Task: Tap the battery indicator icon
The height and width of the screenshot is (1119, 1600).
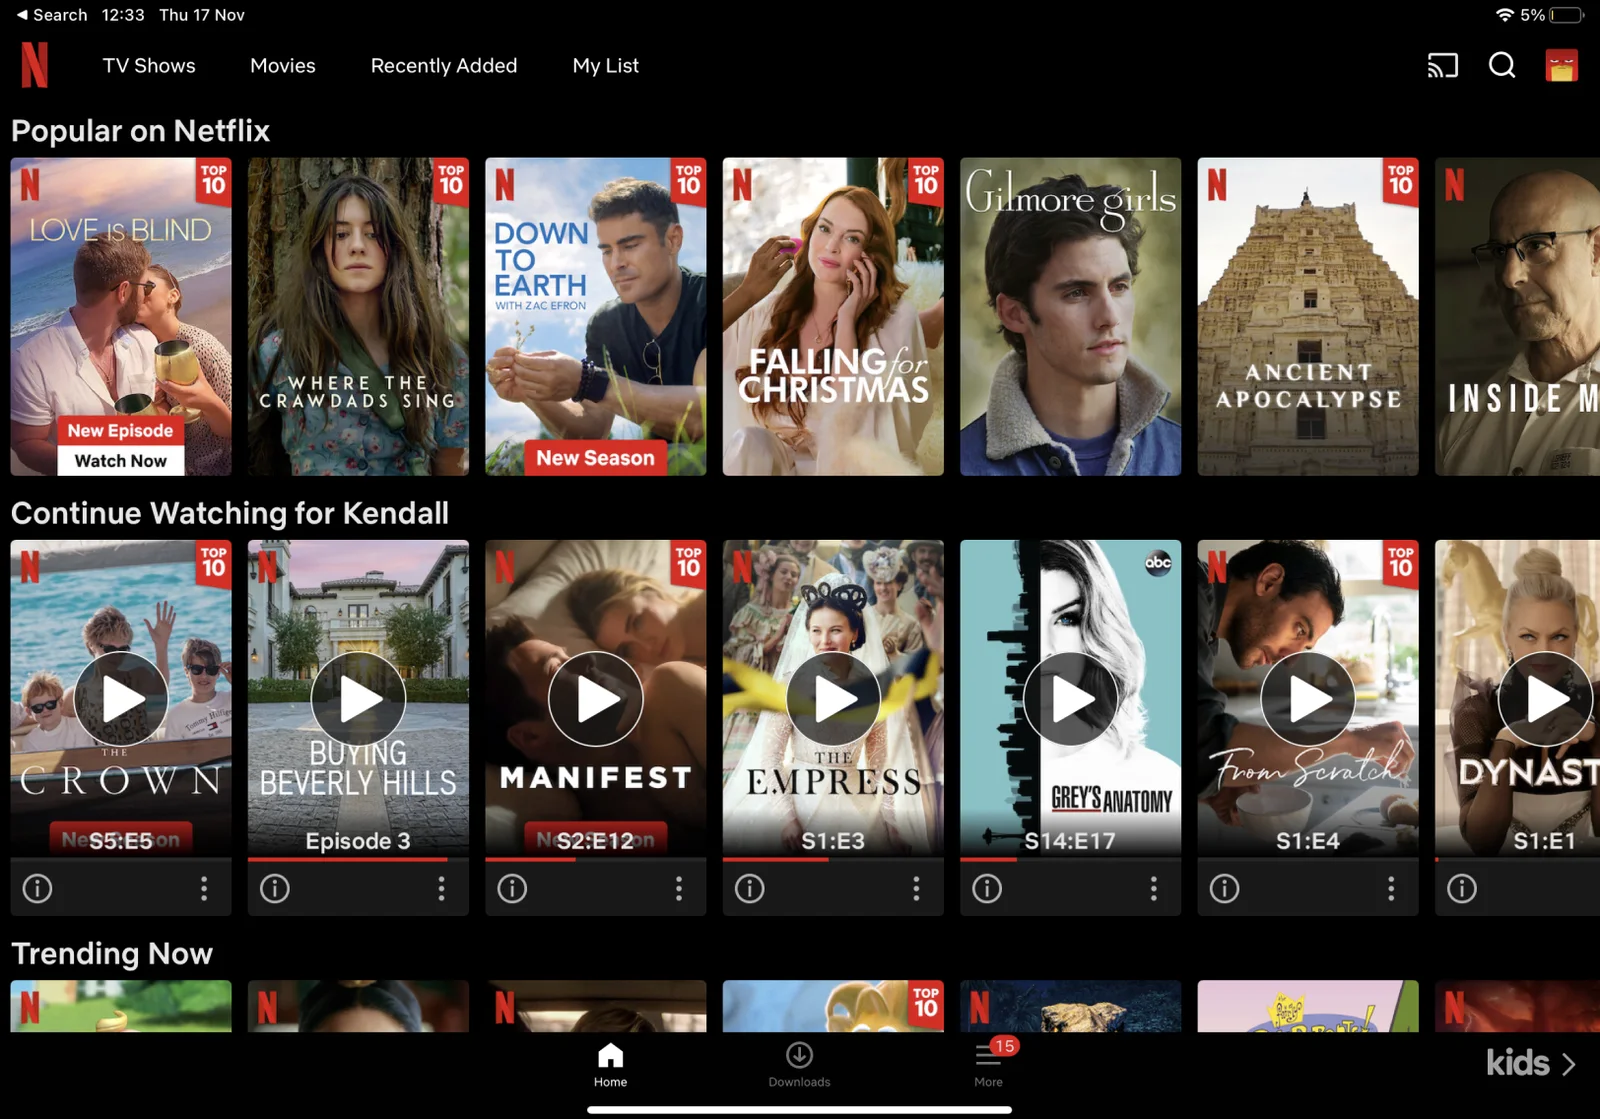Action: [1567, 15]
